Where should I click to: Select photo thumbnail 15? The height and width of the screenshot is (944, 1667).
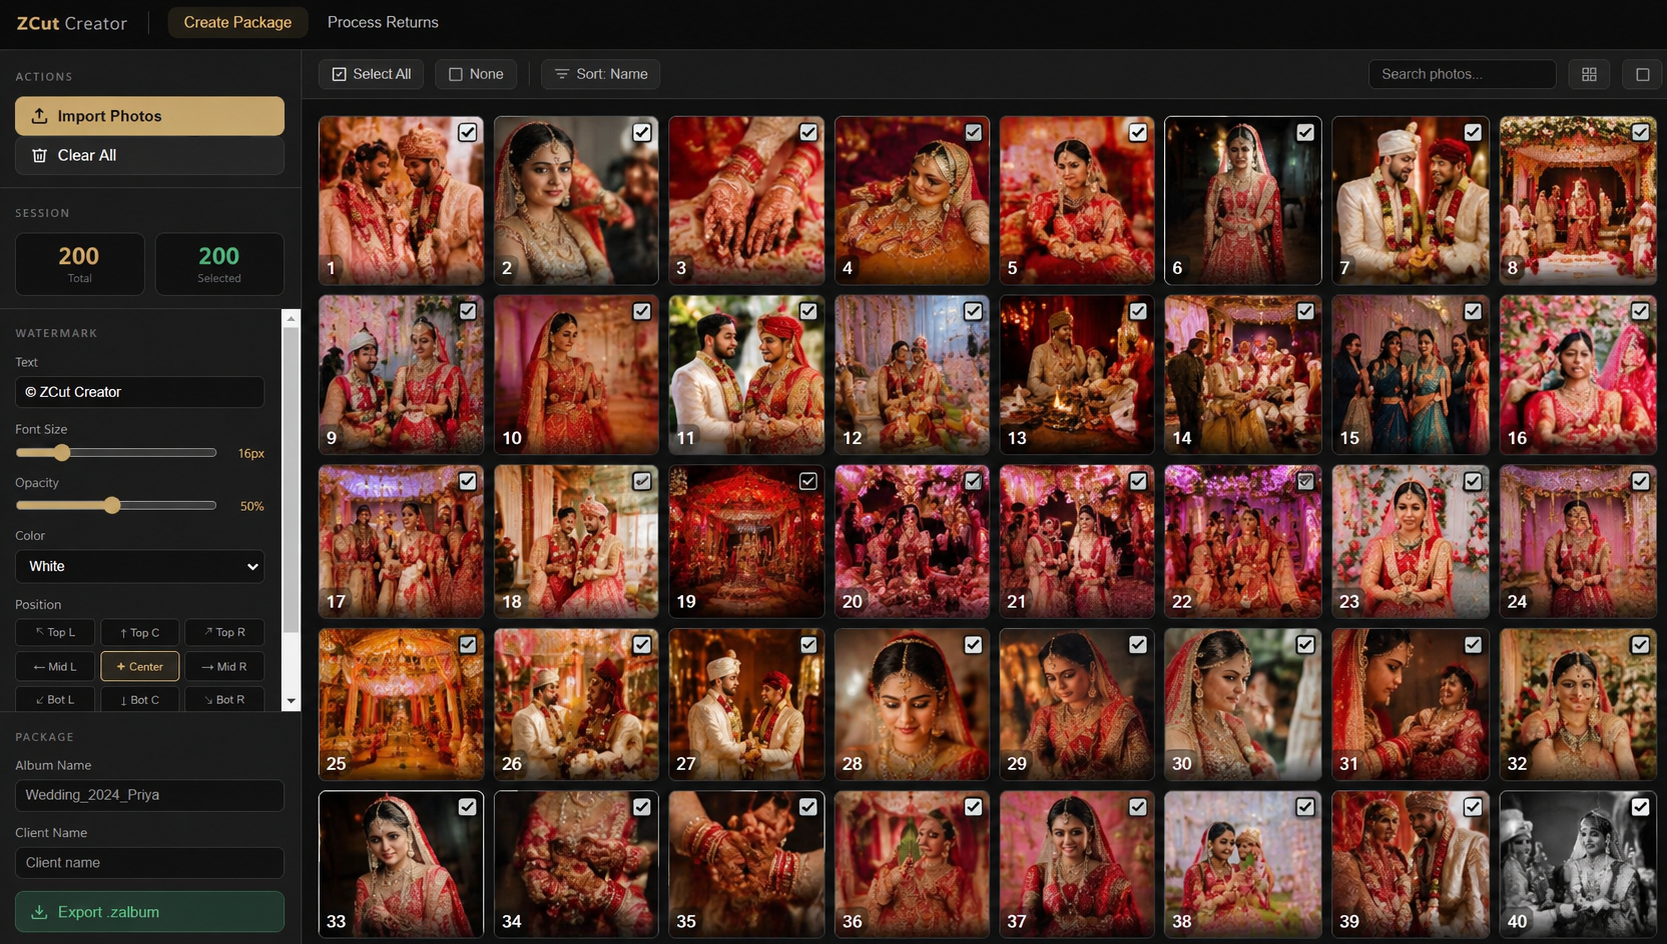[x=1410, y=374]
